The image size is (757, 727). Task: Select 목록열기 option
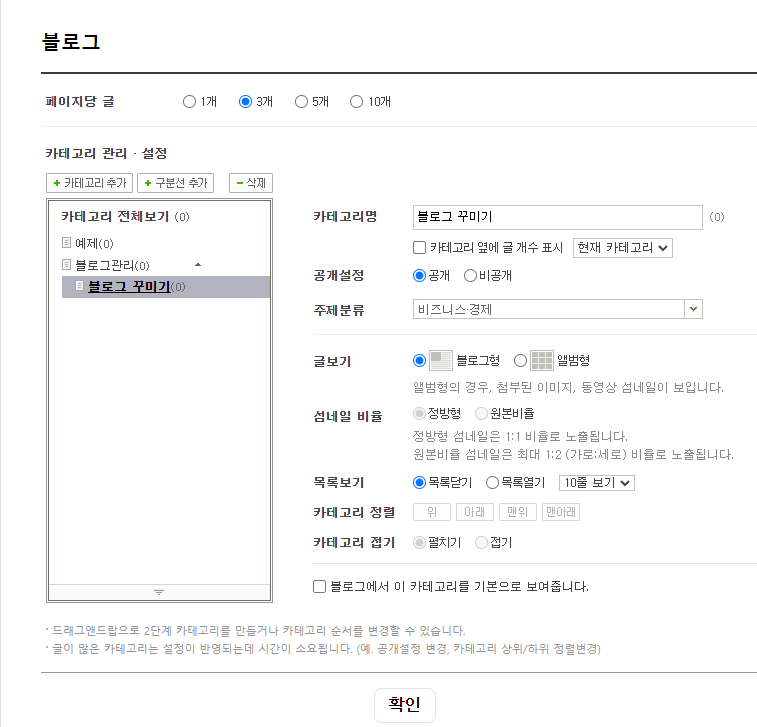click(492, 483)
